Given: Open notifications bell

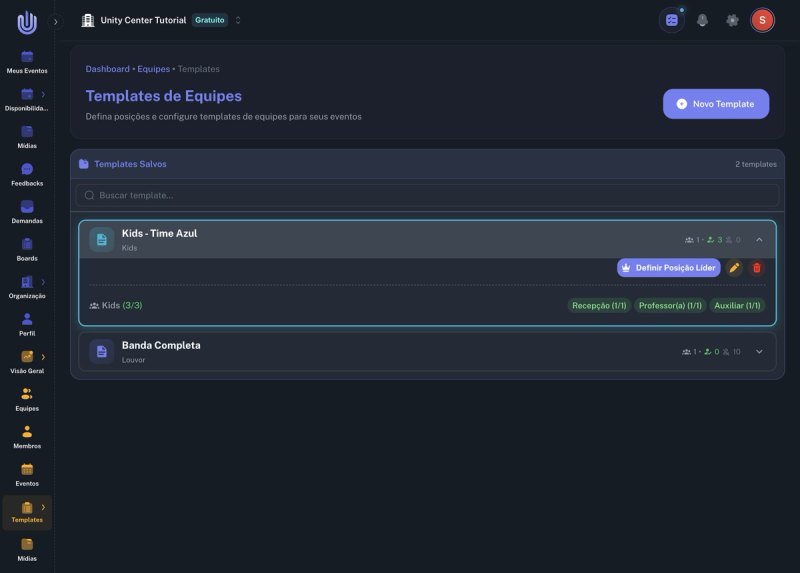Looking at the screenshot, I should (703, 20).
